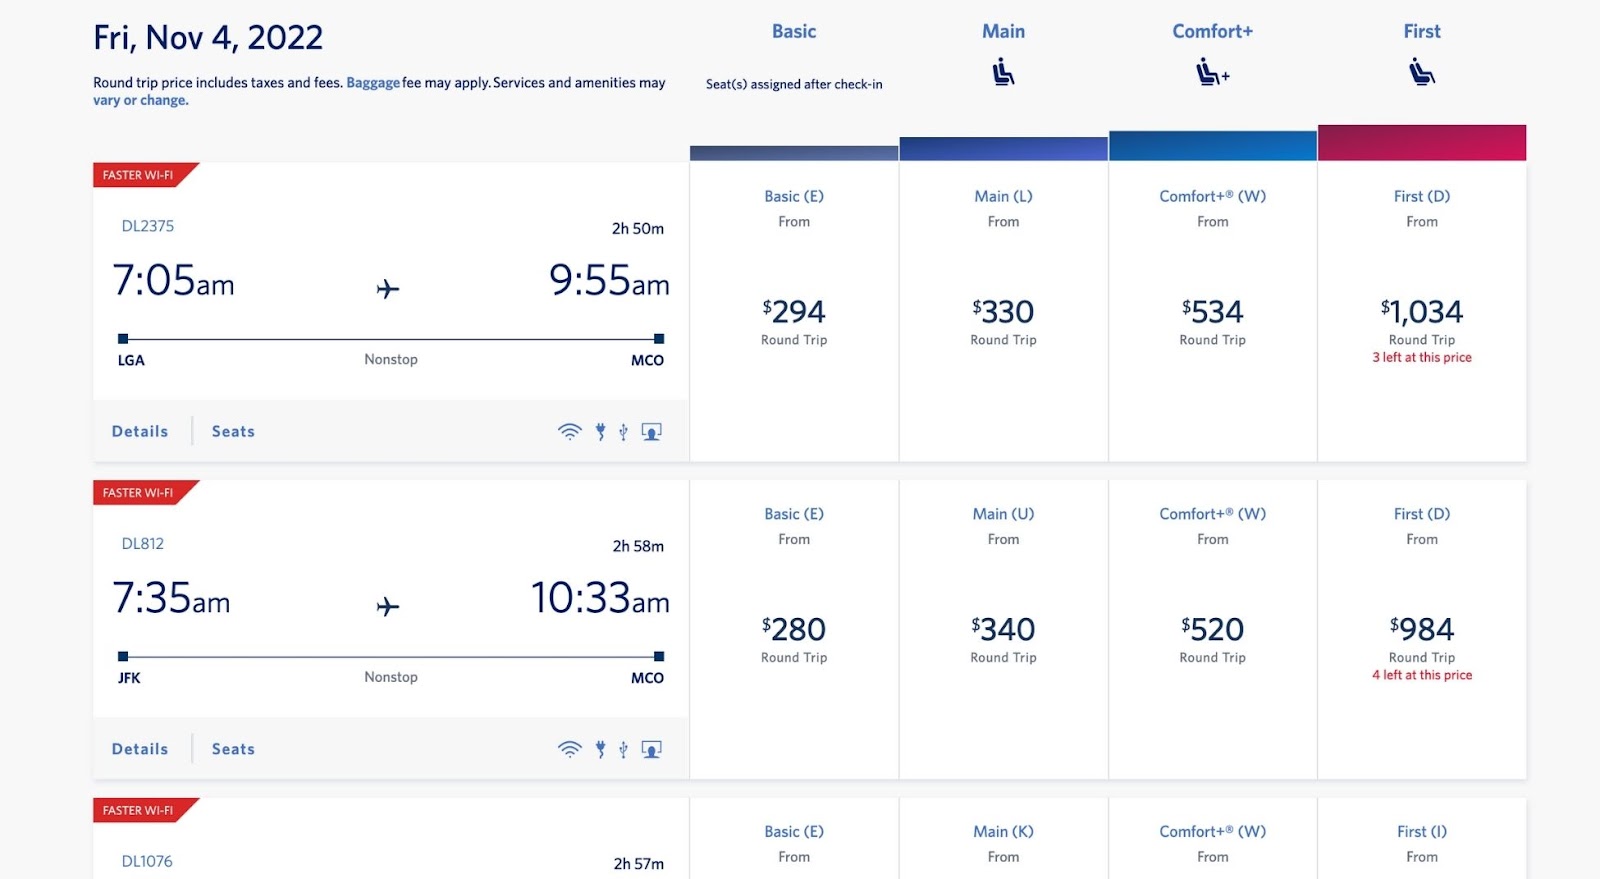Click the seatback screen icon on flight DL812
The image size is (1600, 879).
651,749
